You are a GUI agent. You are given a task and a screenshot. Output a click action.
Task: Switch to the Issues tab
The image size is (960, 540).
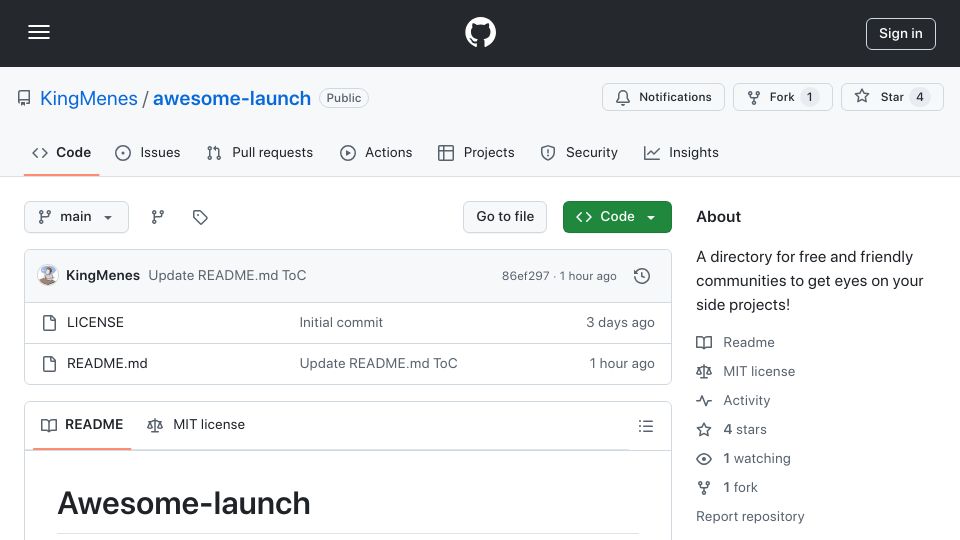coord(148,152)
